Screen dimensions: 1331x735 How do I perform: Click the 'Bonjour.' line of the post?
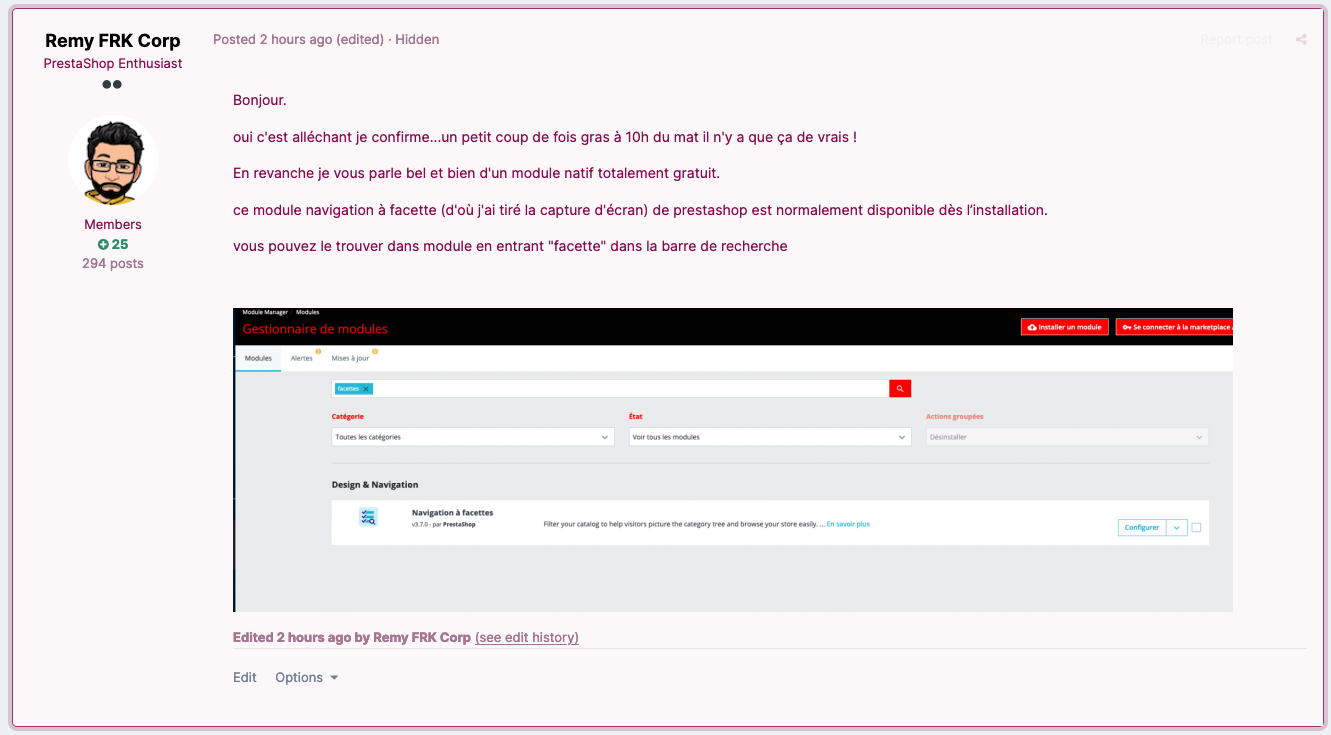coord(260,100)
